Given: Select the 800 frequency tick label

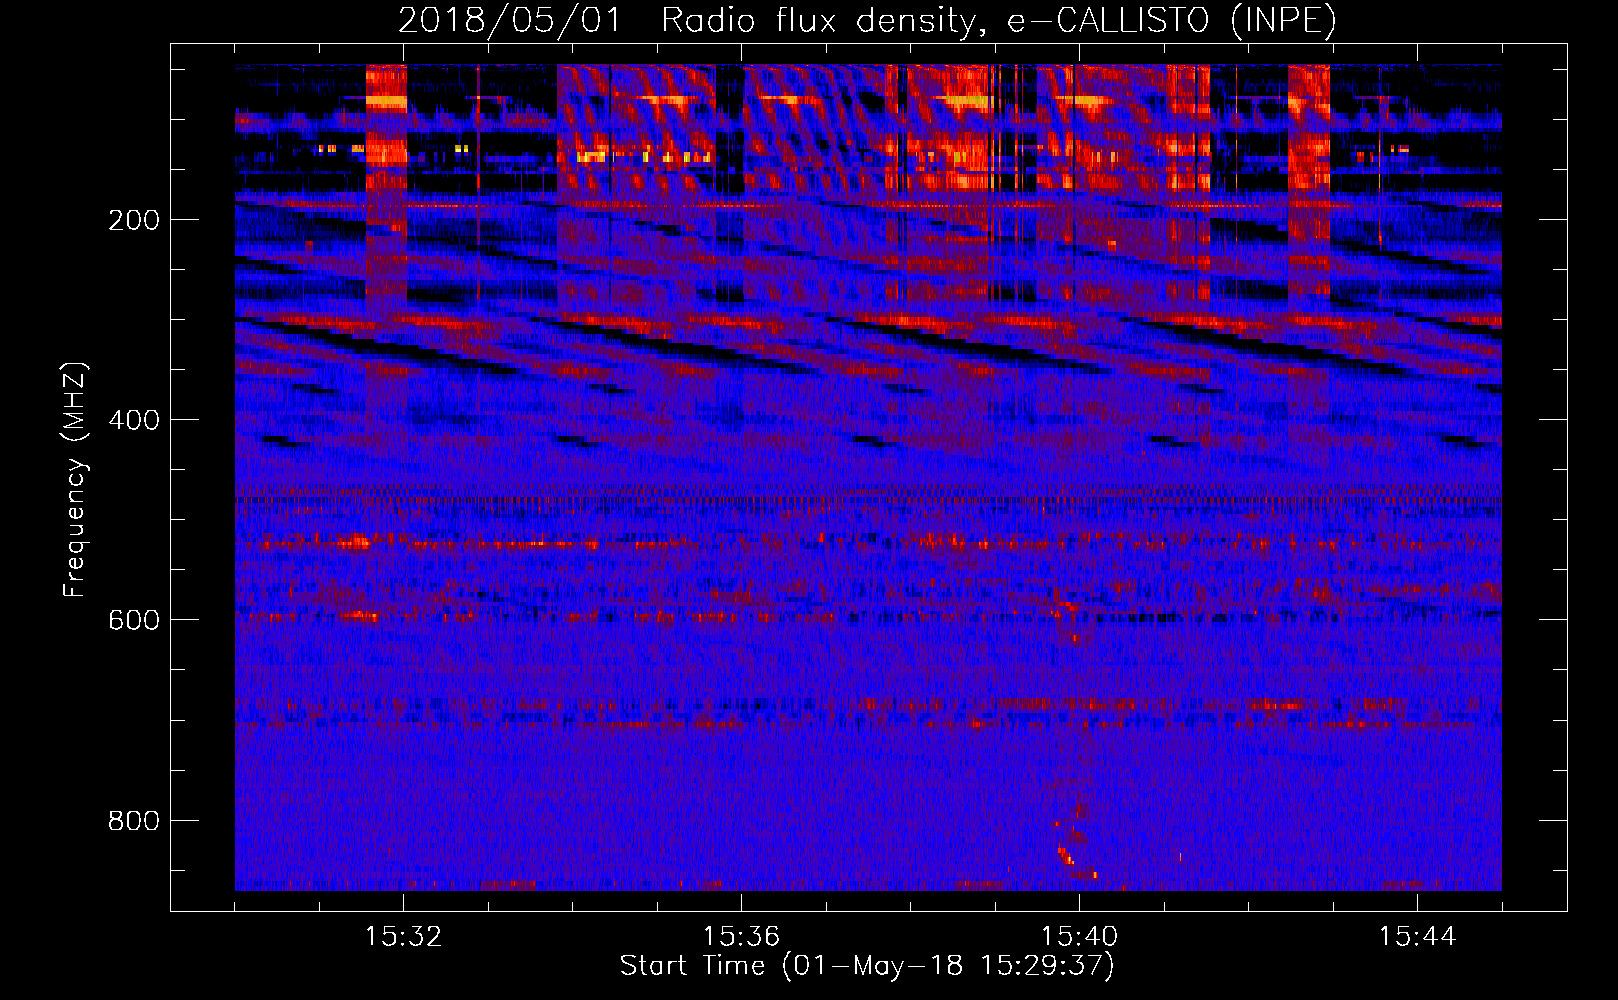Looking at the screenshot, I should coord(134,821).
